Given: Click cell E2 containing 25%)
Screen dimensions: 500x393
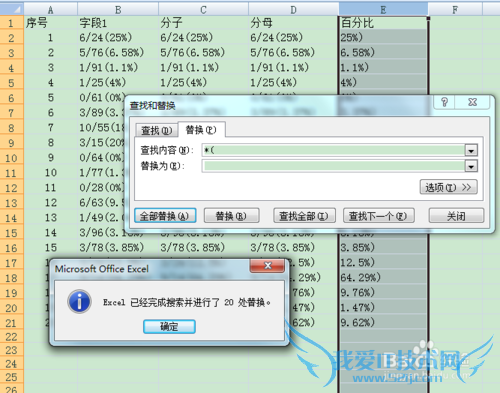Looking at the screenshot, I should tap(383, 37).
